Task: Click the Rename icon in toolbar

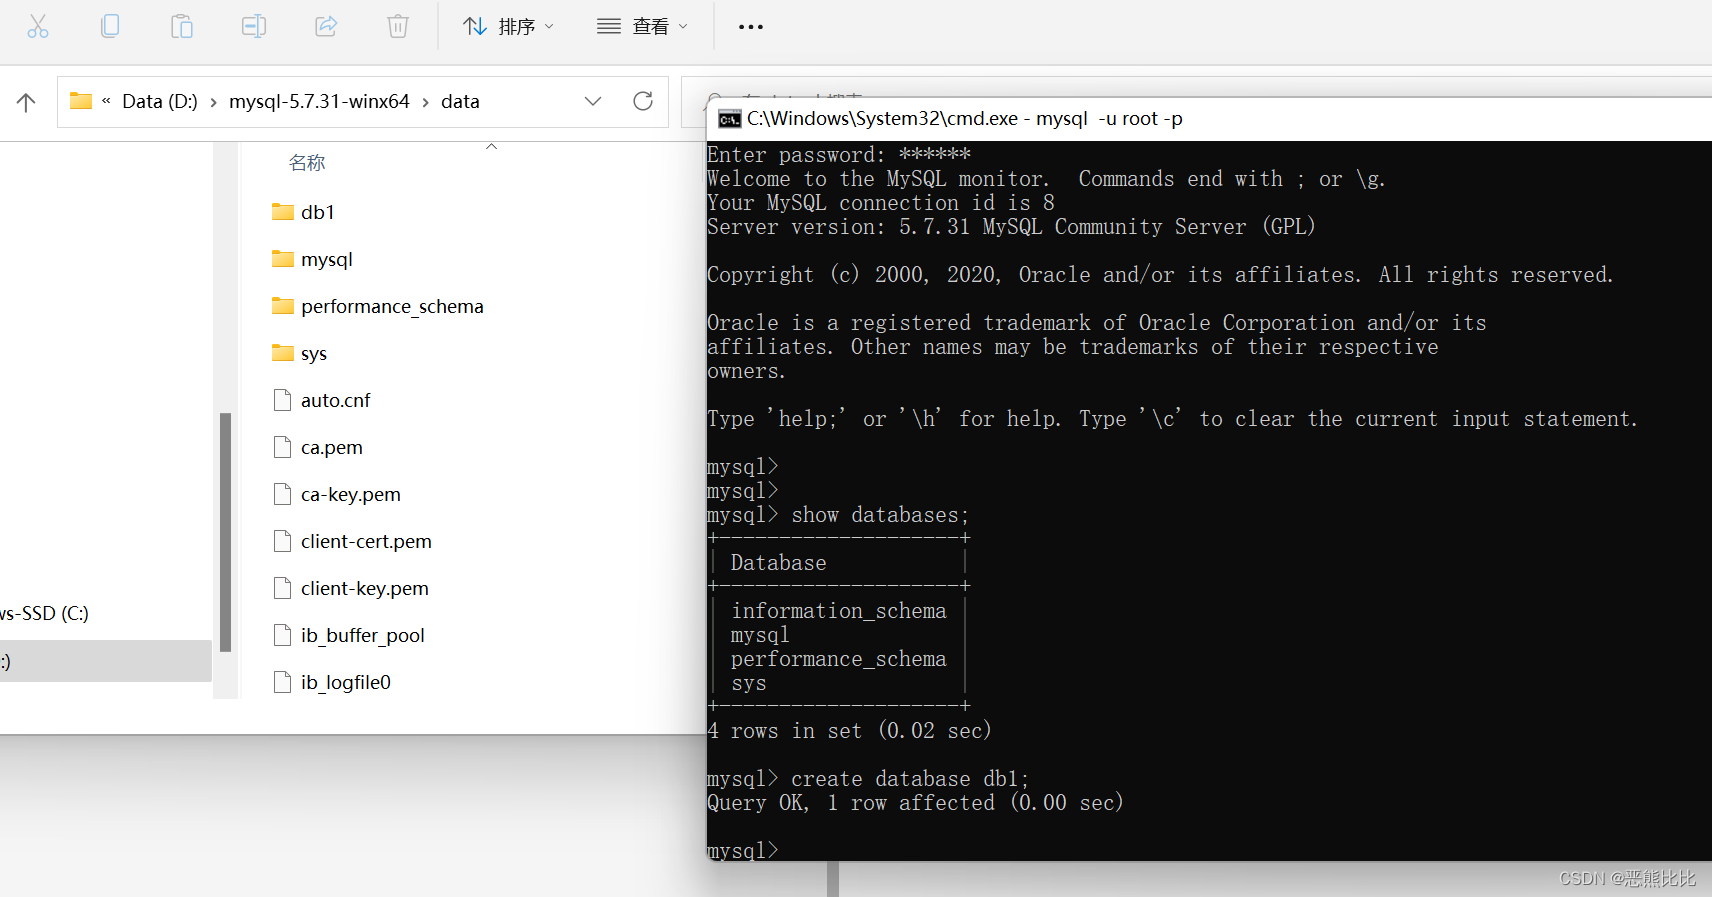Action: [x=254, y=26]
